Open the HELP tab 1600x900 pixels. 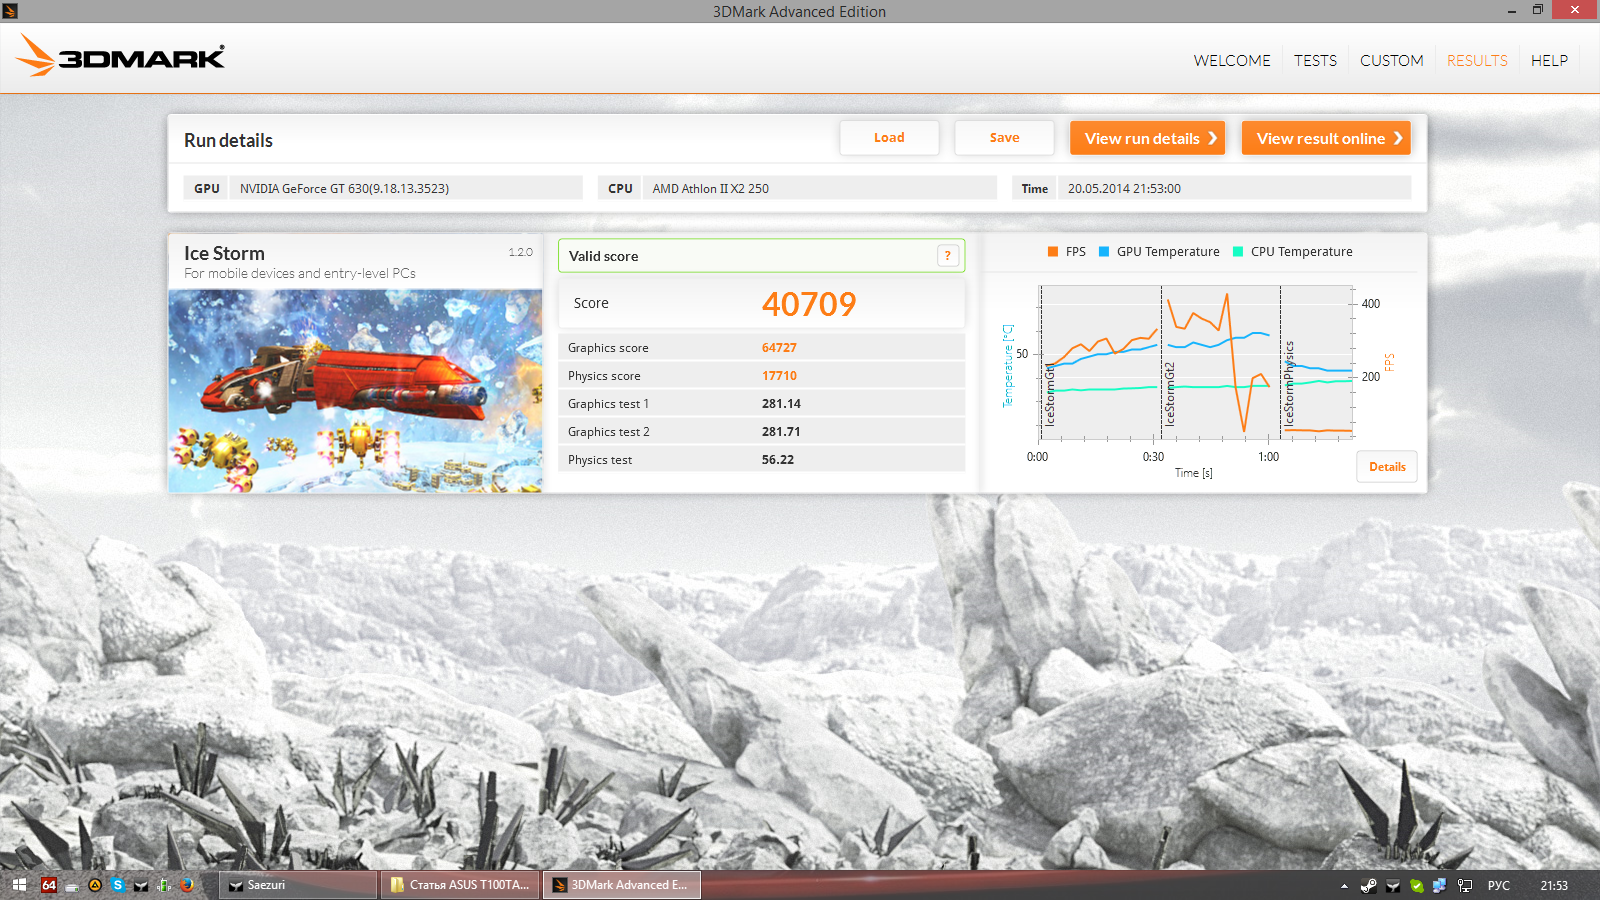point(1549,61)
